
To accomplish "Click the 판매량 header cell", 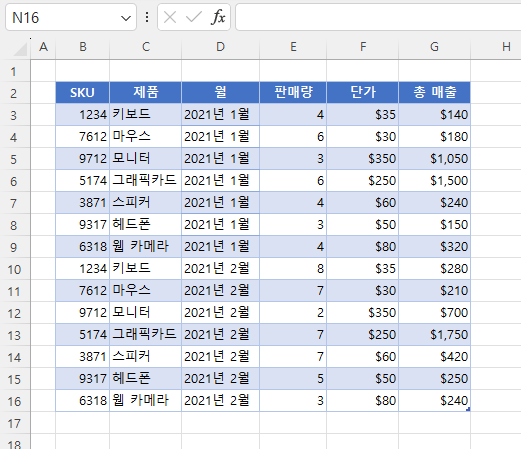I will (x=293, y=92).
